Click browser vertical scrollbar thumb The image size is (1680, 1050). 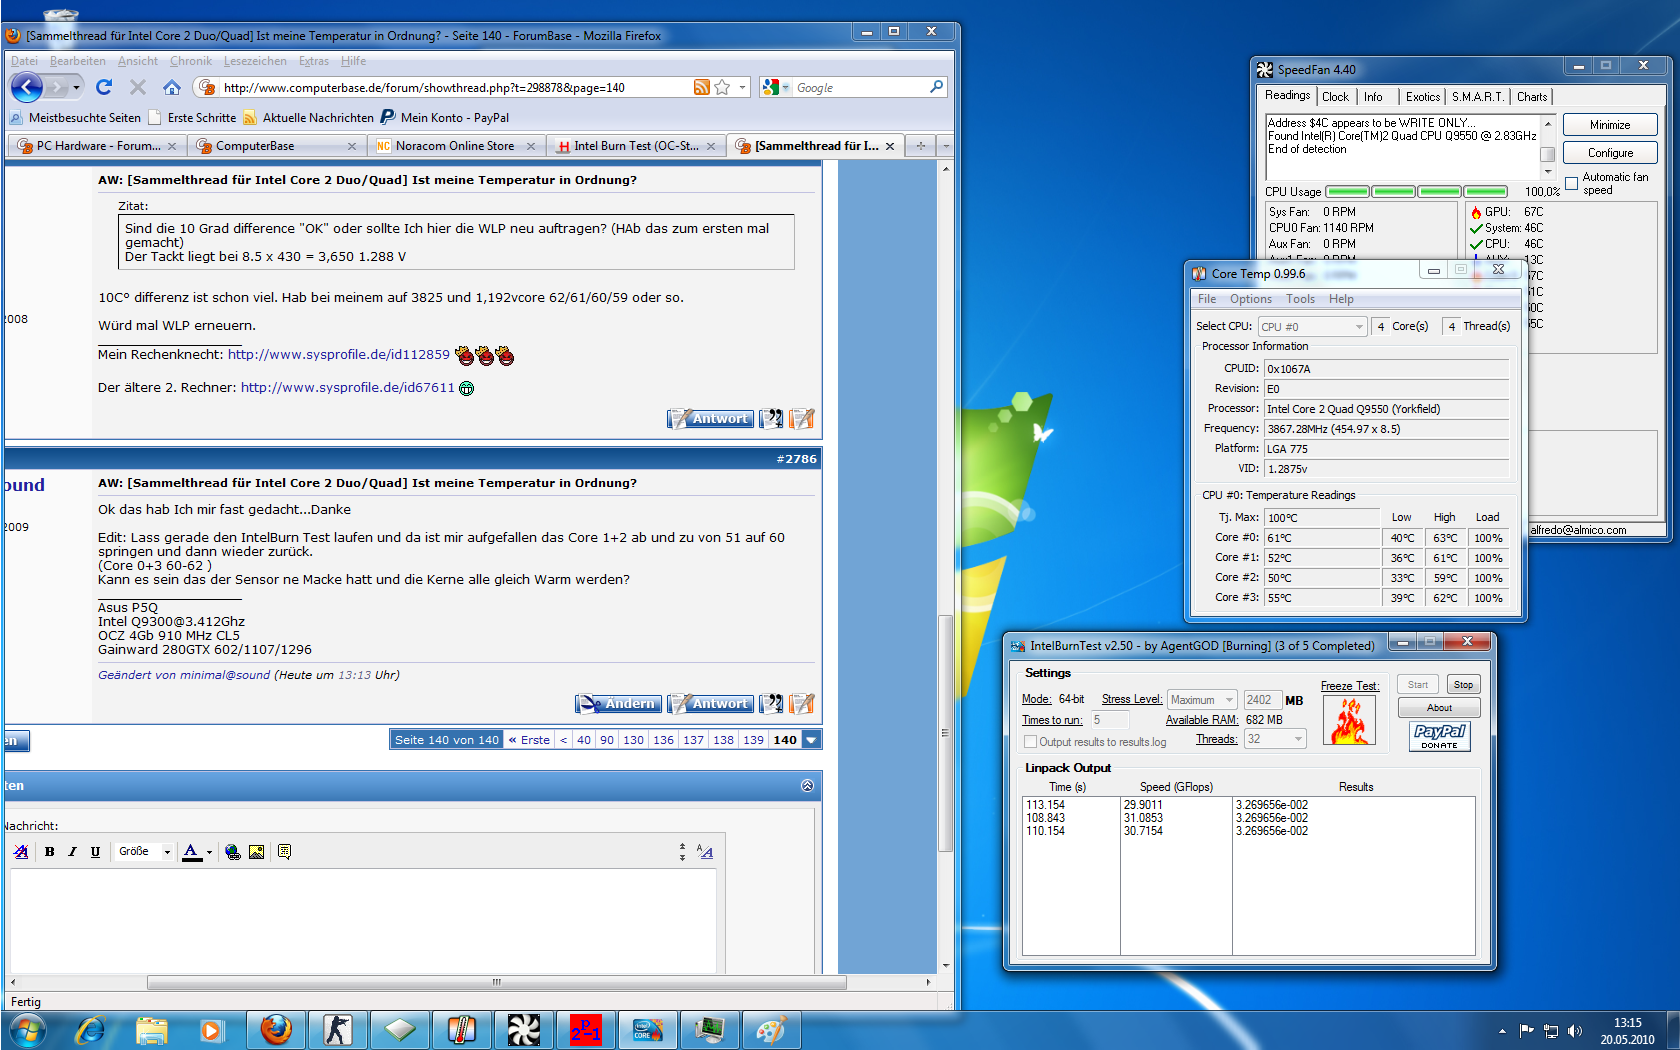[945, 733]
